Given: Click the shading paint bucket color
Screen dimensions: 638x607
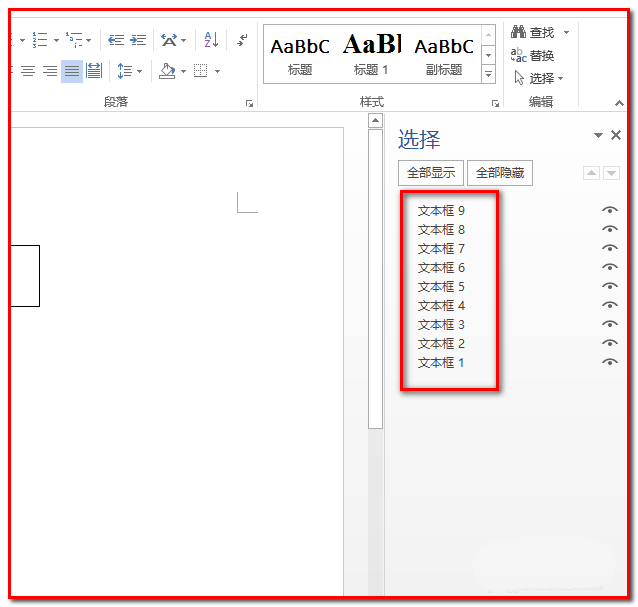Looking at the screenshot, I should (167, 71).
